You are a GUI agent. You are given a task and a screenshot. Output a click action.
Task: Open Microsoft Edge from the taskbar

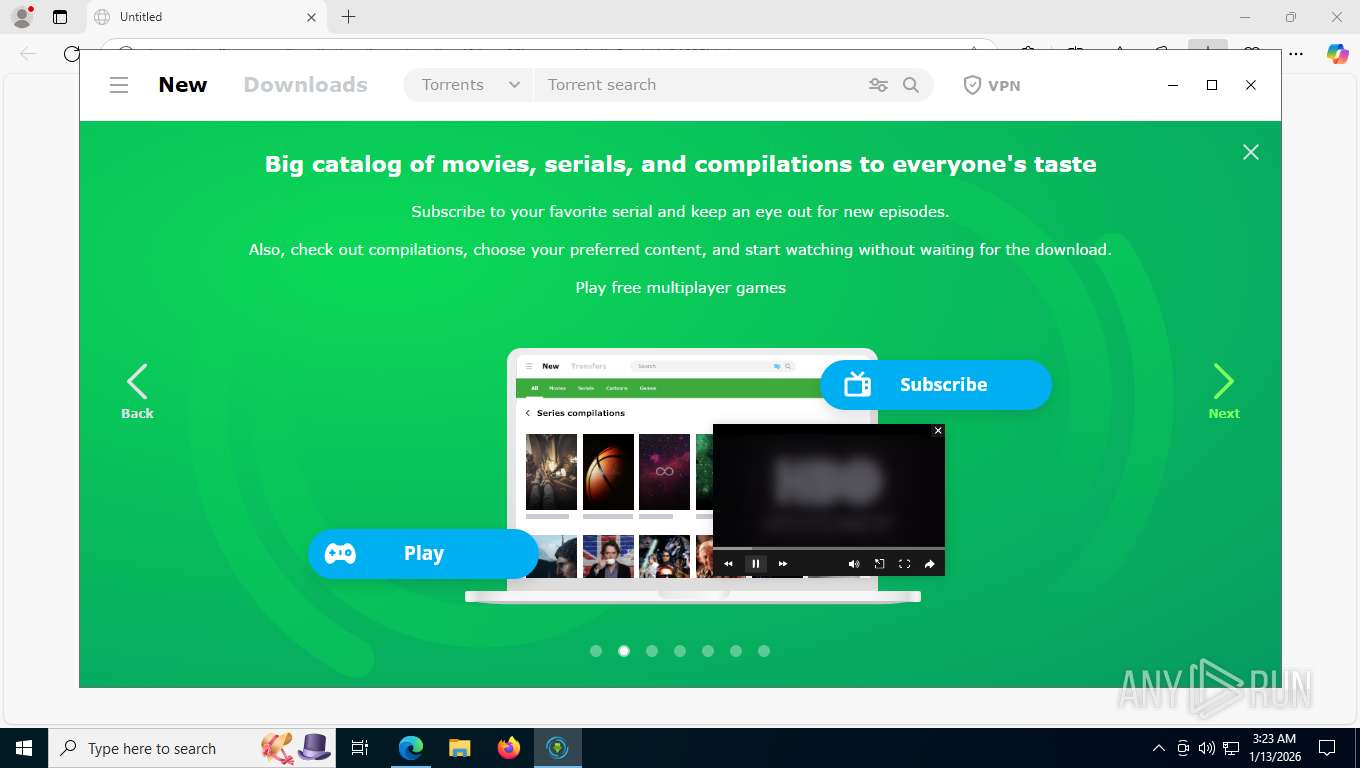click(411, 748)
